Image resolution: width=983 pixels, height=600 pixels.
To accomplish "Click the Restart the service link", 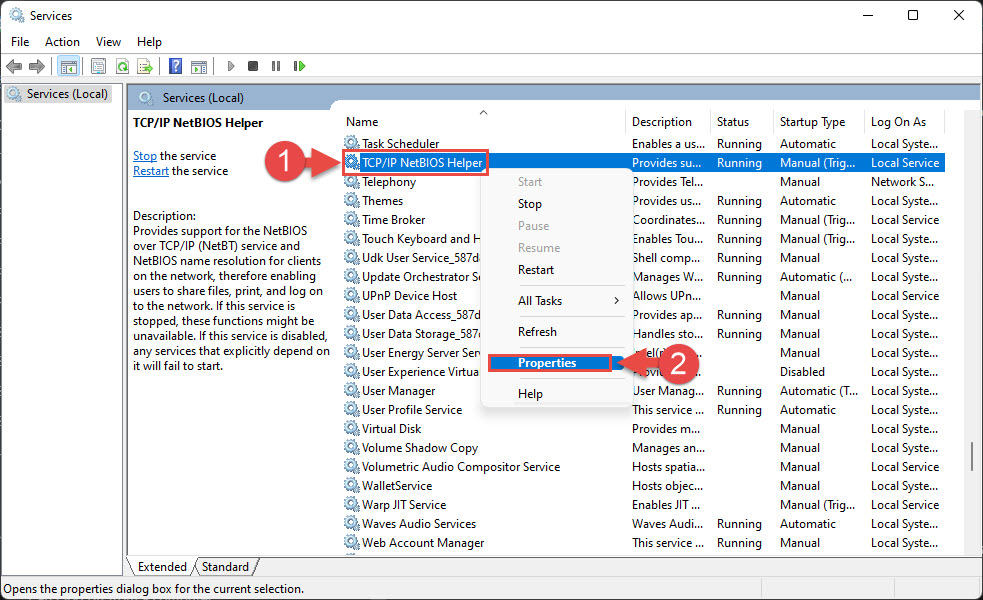I will pyautogui.click(x=150, y=171).
